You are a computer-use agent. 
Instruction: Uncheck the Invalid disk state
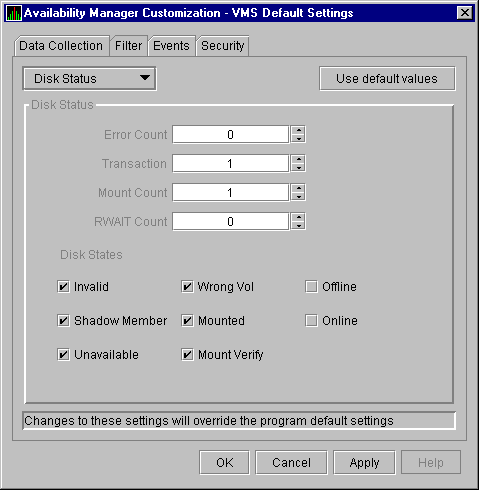[63, 287]
